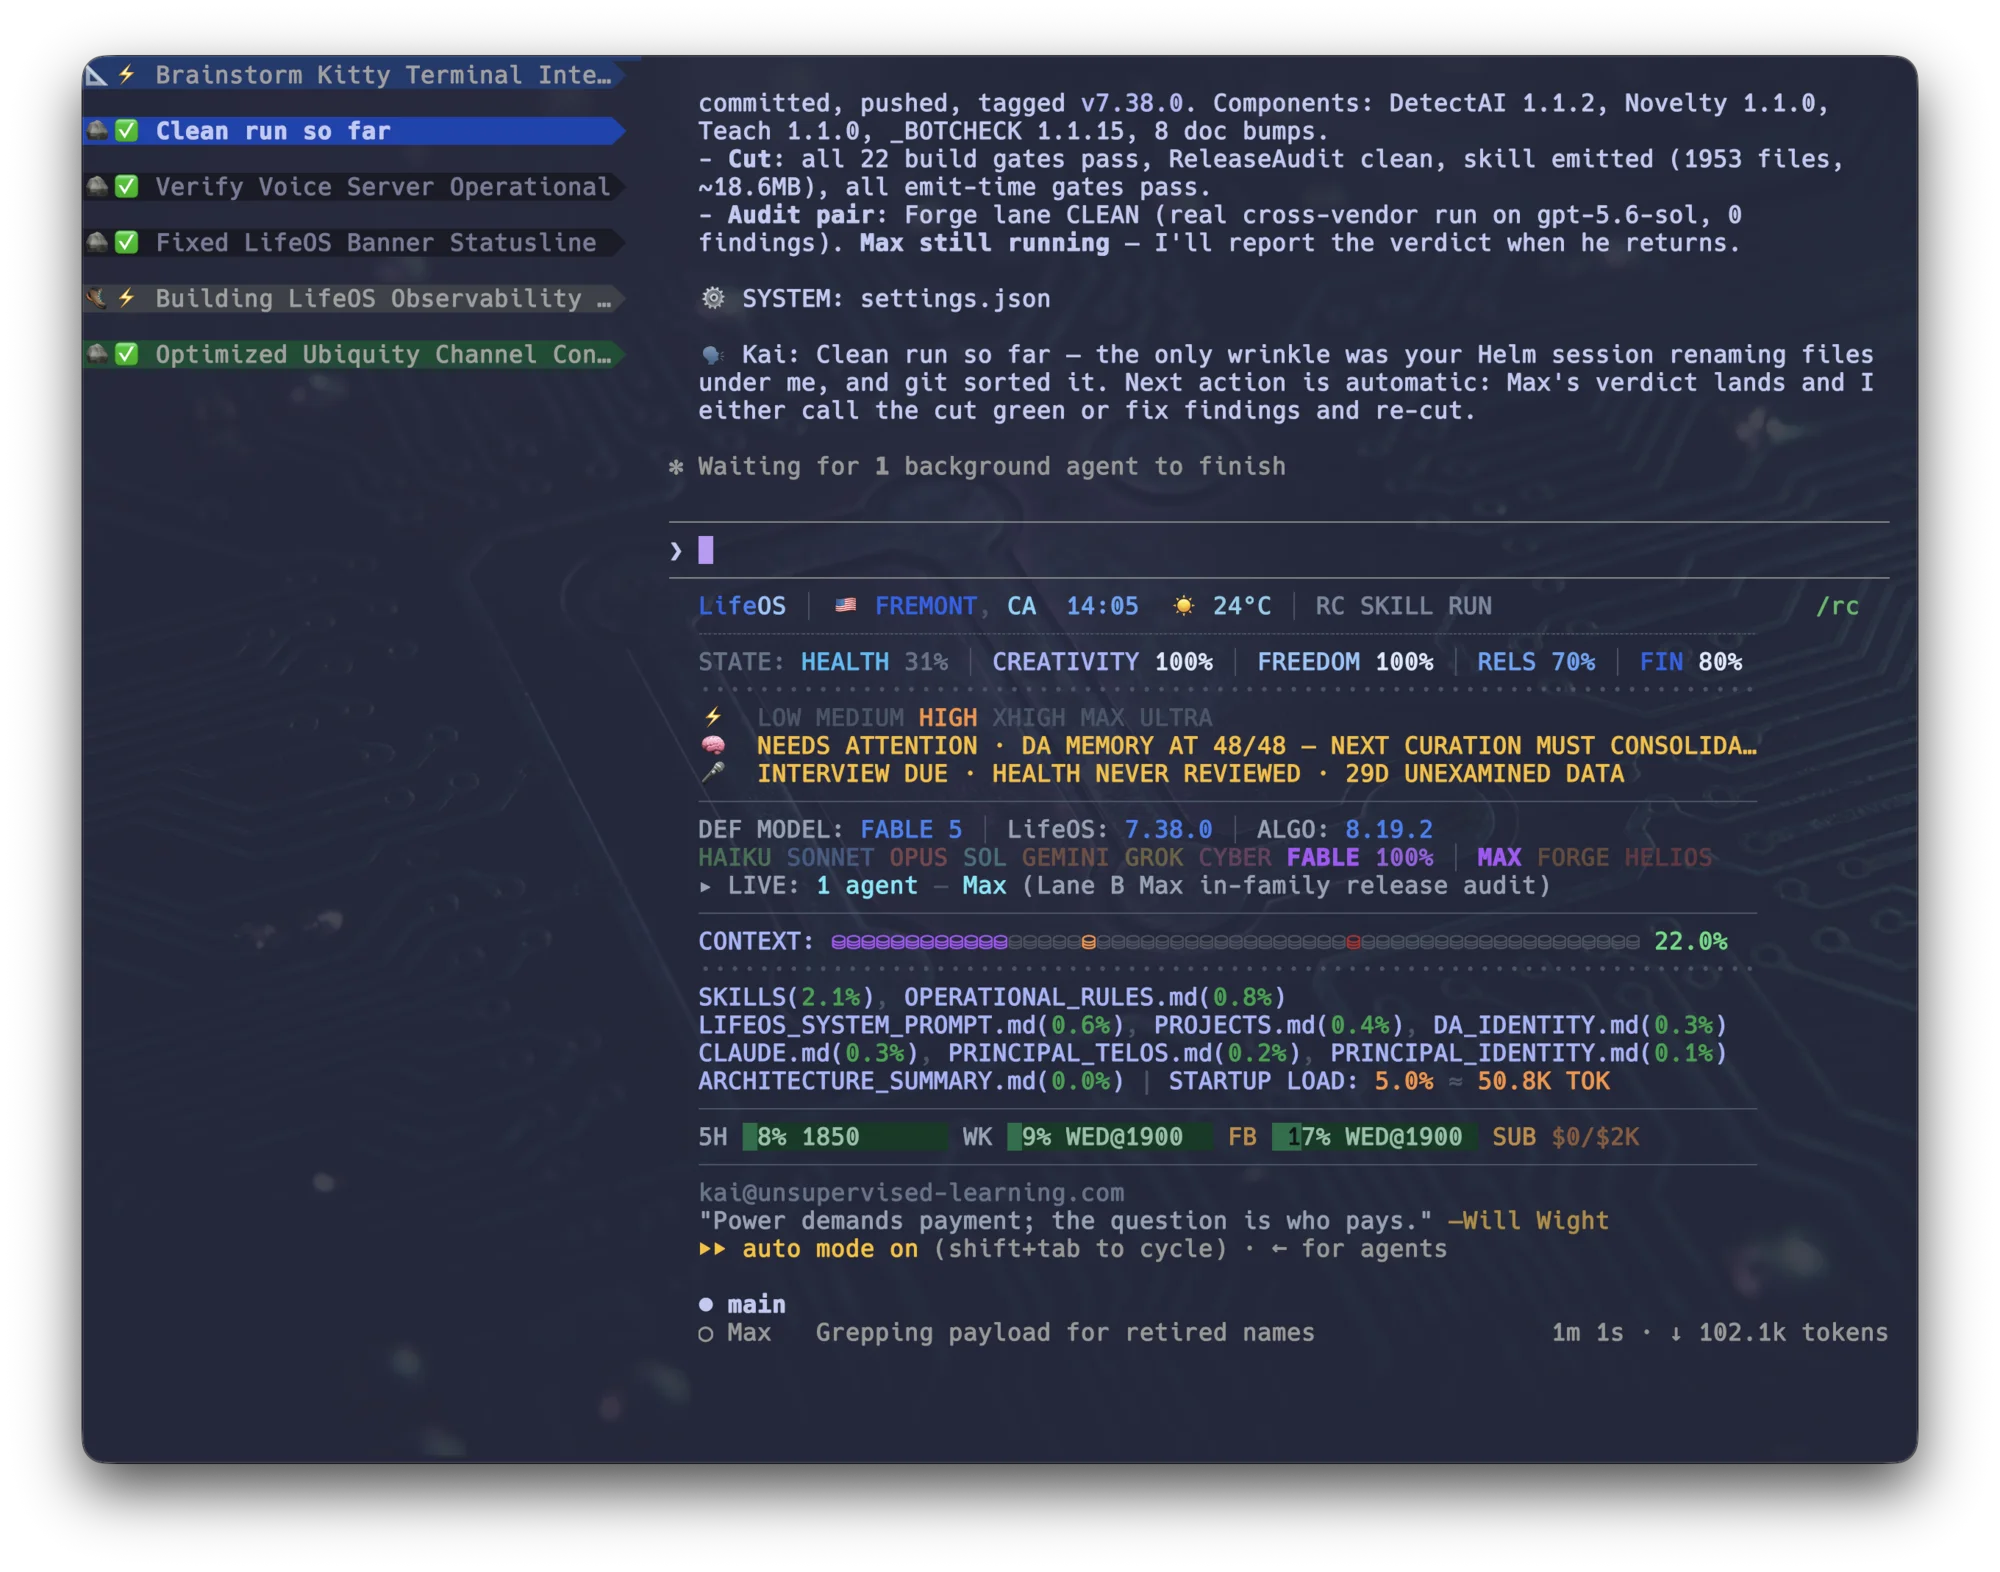Expand the LIVE agents disclosure triangle
This screenshot has height=1572, width=2000.
click(x=706, y=886)
